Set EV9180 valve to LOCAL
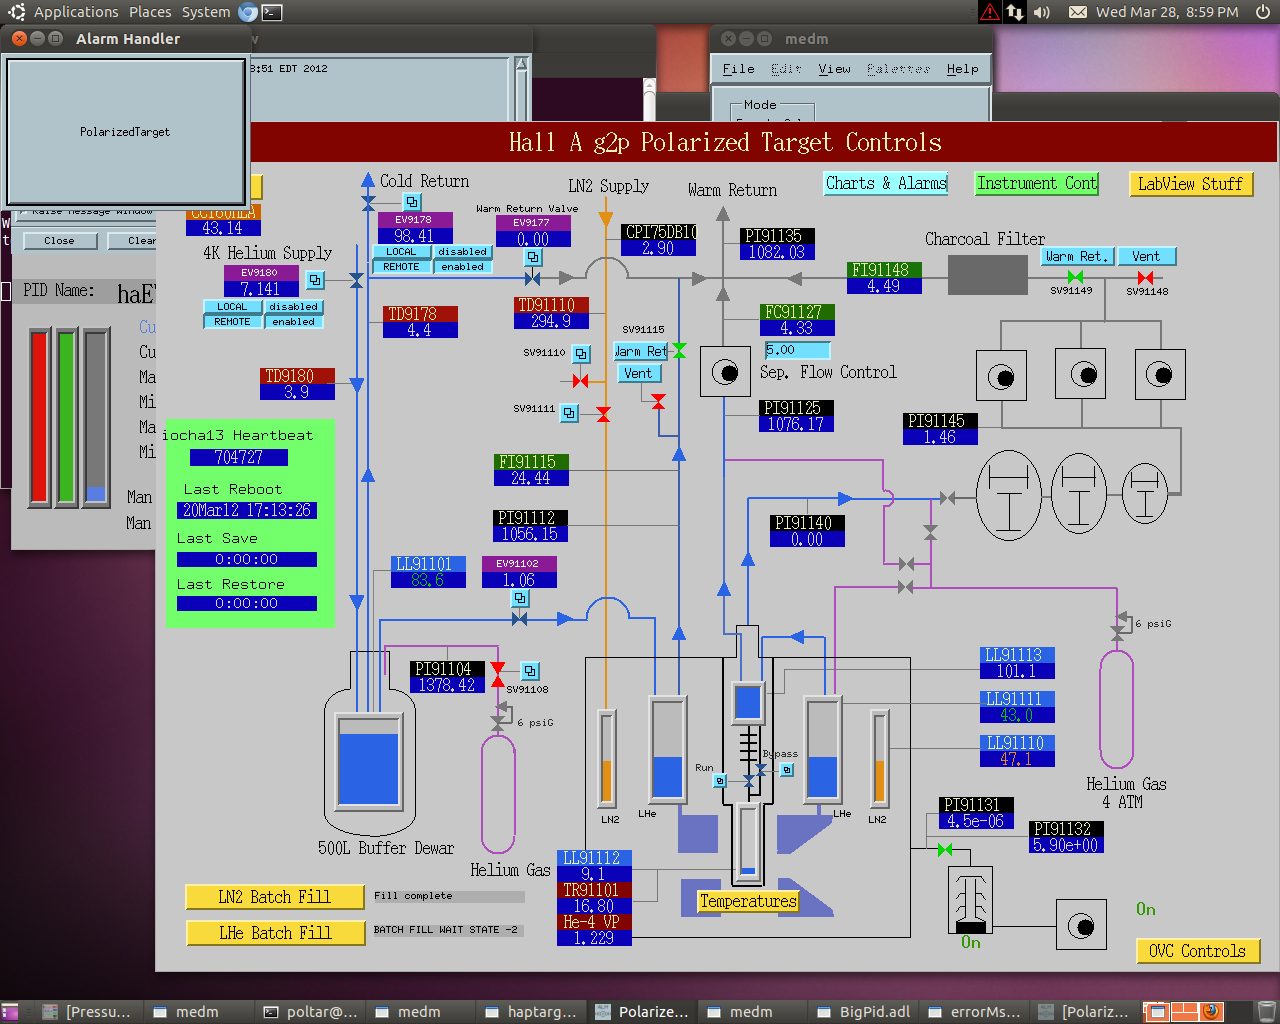Image resolution: width=1280 pixels, height=1024 pixels. 232,307
